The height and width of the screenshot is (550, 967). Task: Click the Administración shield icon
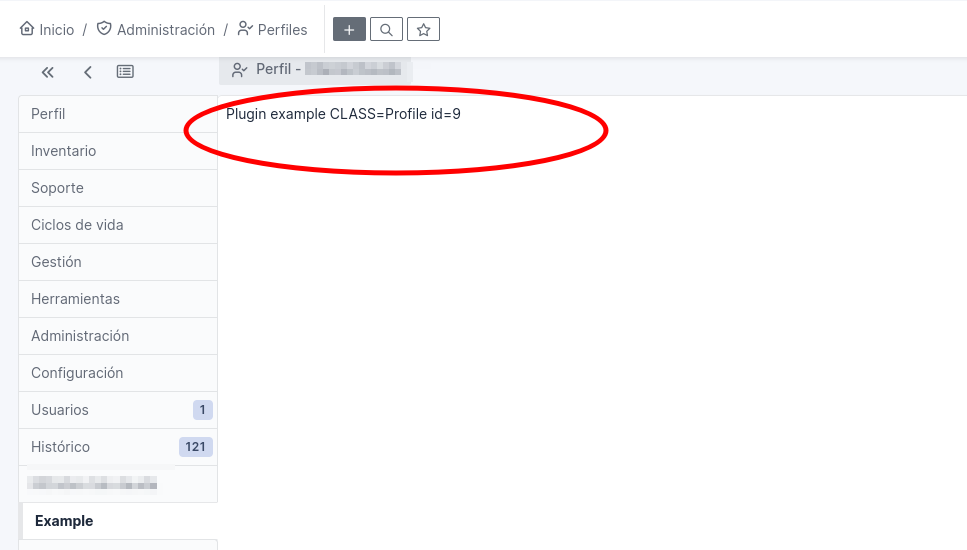coord(104,28)
